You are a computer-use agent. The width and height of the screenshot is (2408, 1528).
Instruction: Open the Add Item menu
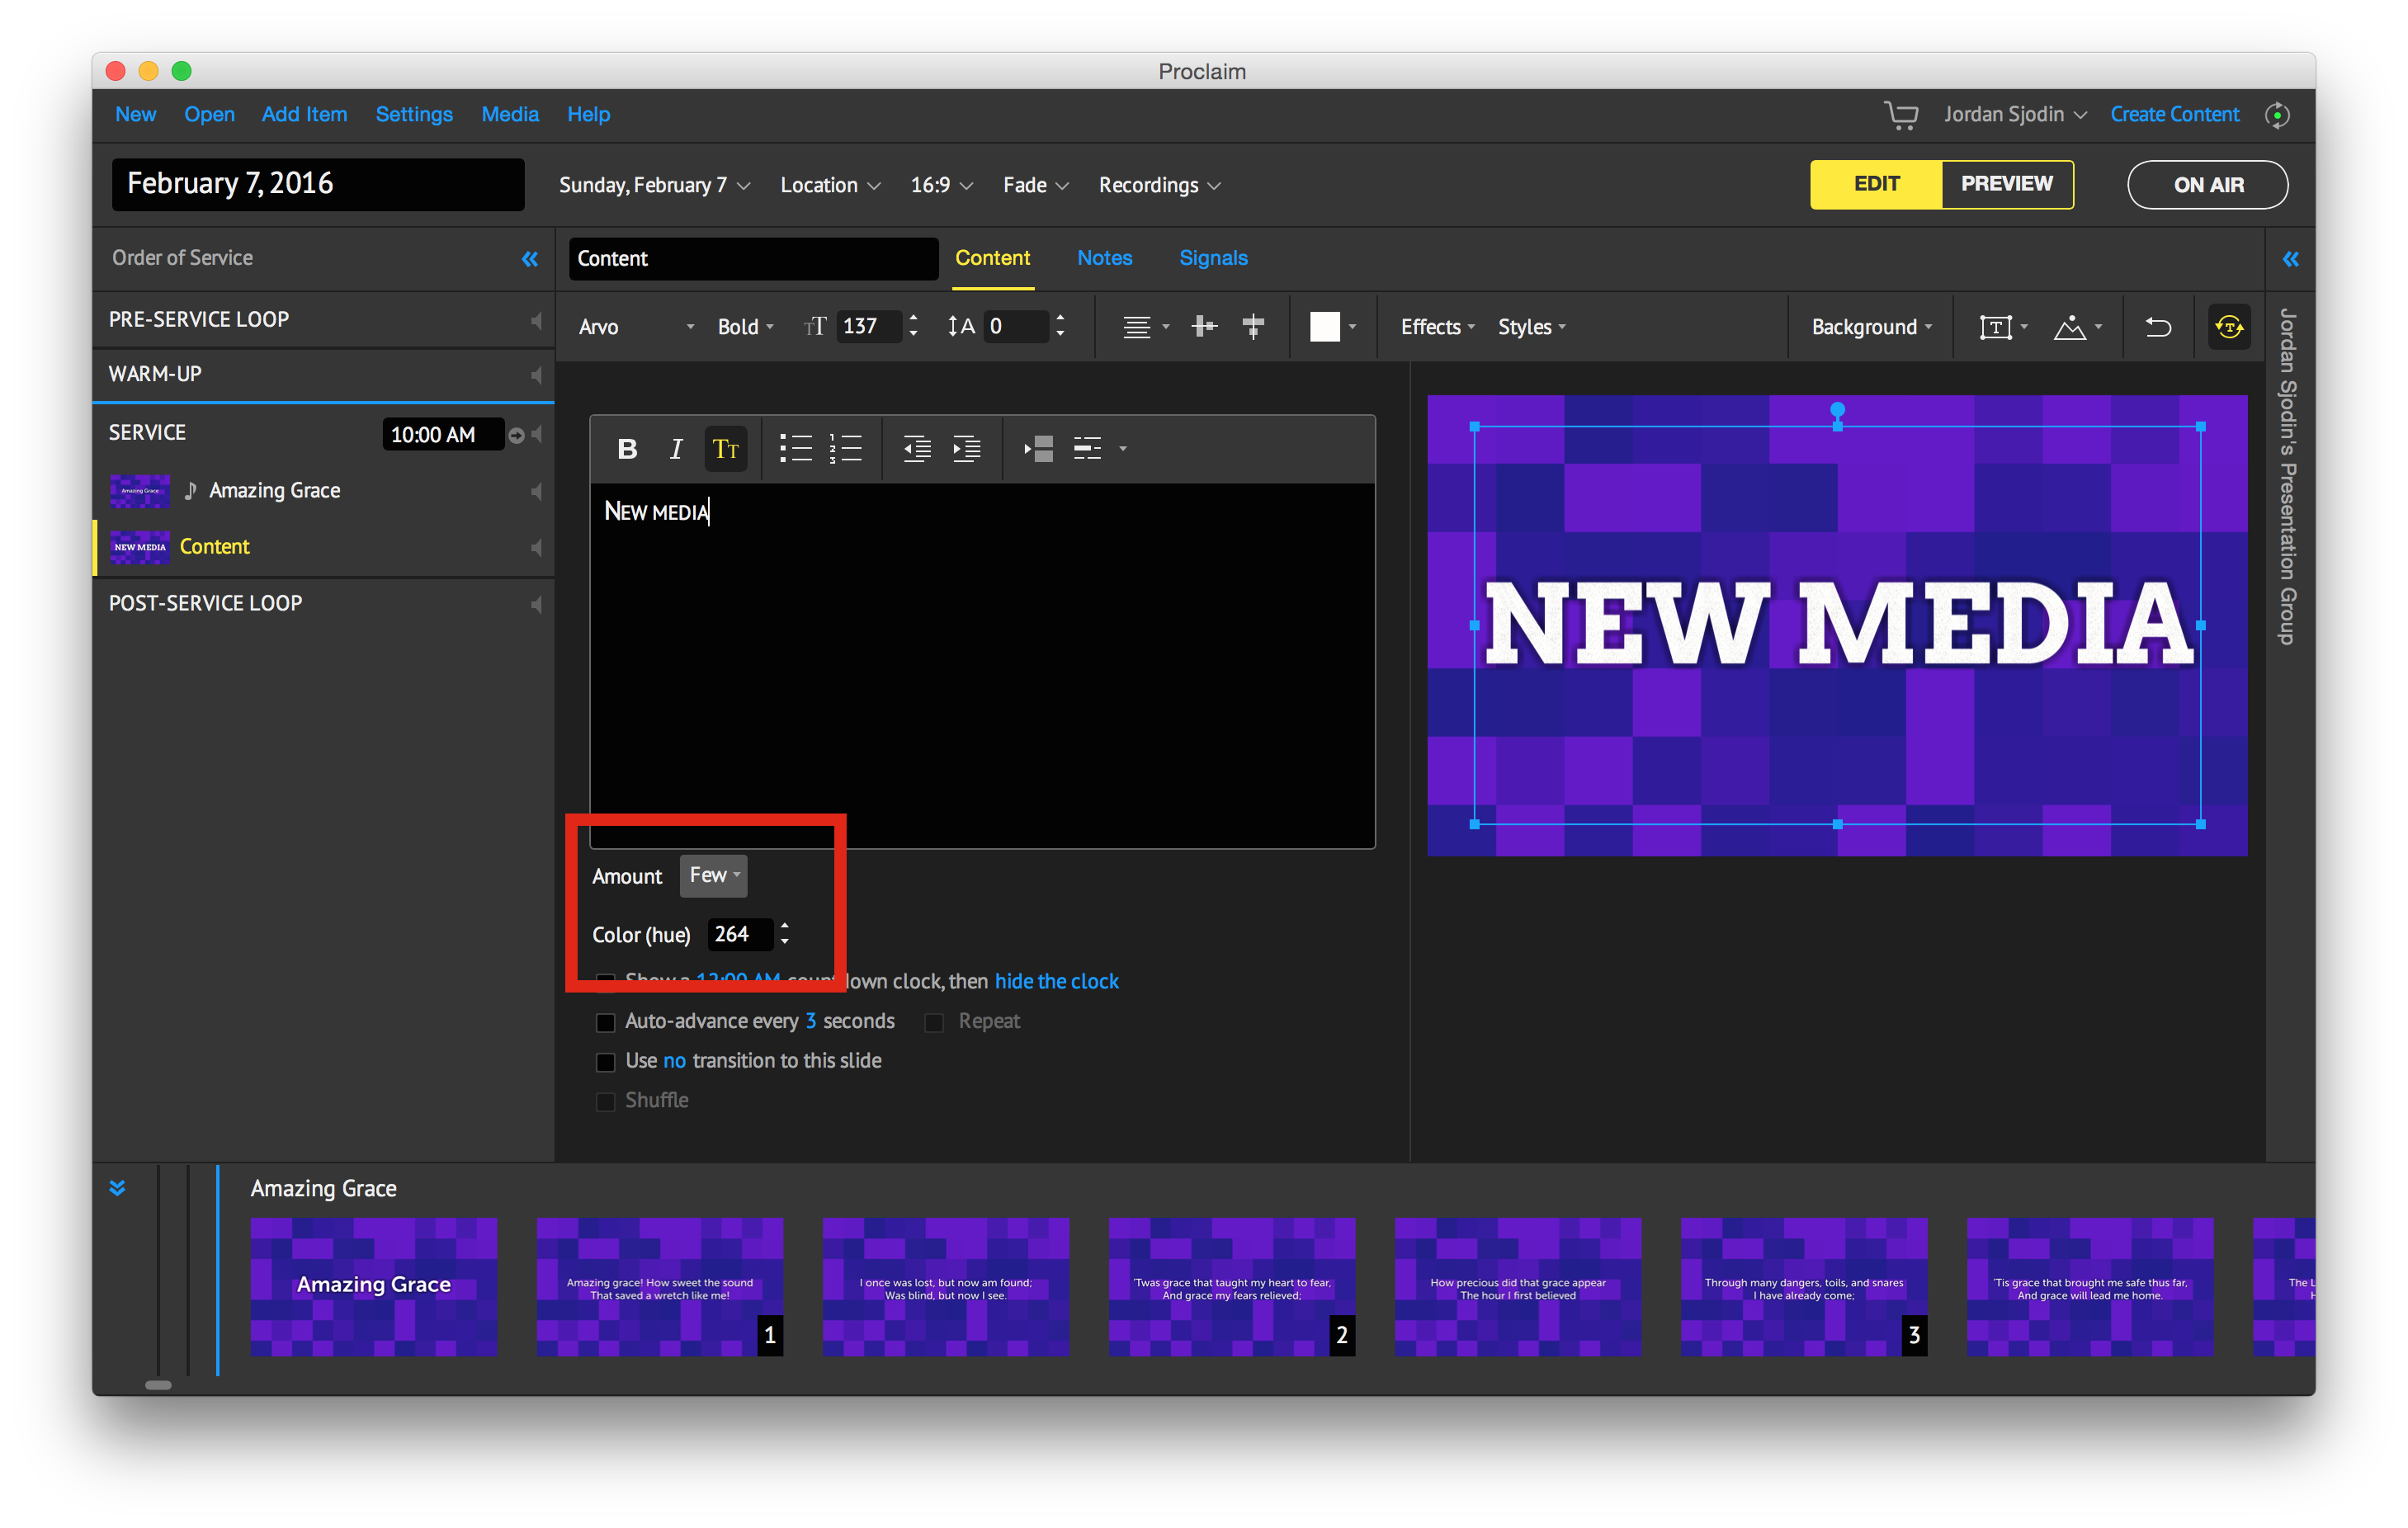click(x=304, y=114)
